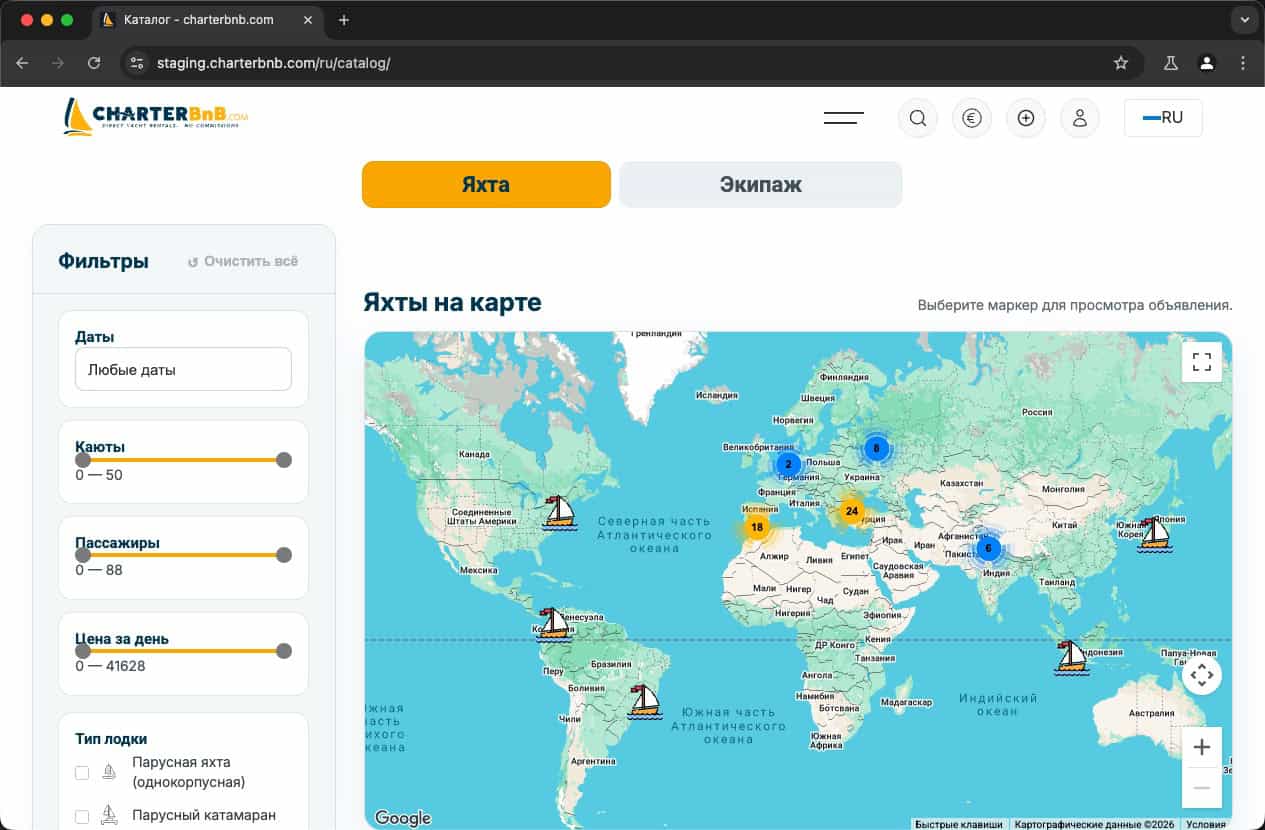Select the sailboat marker near Japan
This screenshot has width=1265, height=830.
point(1155,533)
